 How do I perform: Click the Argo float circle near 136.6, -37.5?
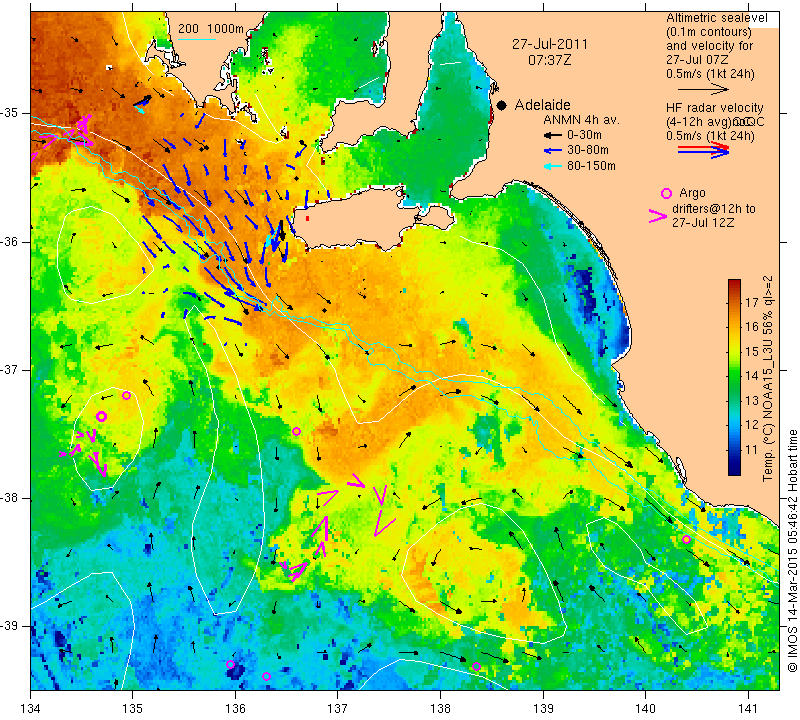[x=296, y=432]
